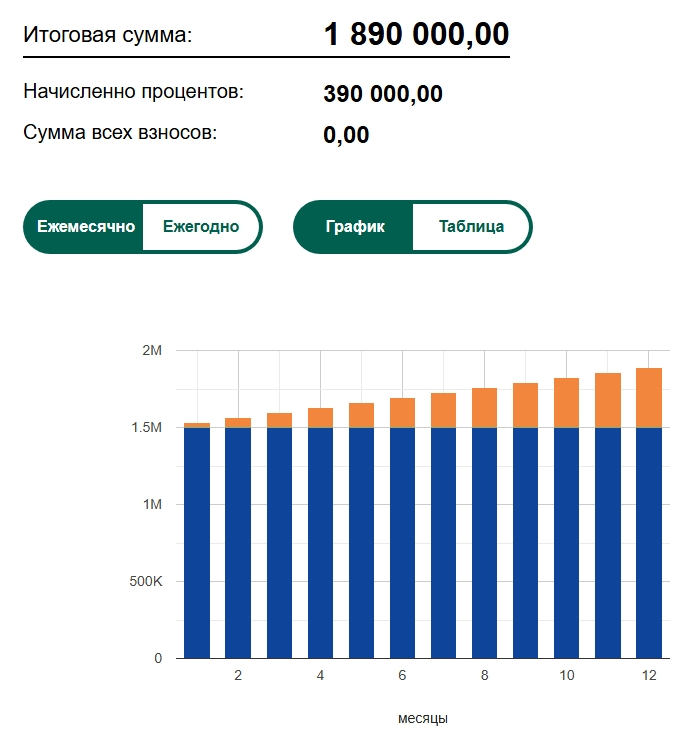684x741 pixels.
Task: Click the Итоговая сумма label
Action: pos(108,36)
